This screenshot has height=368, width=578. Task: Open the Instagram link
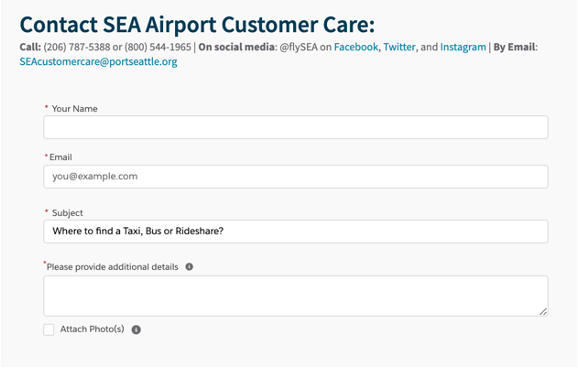(463, 47)
